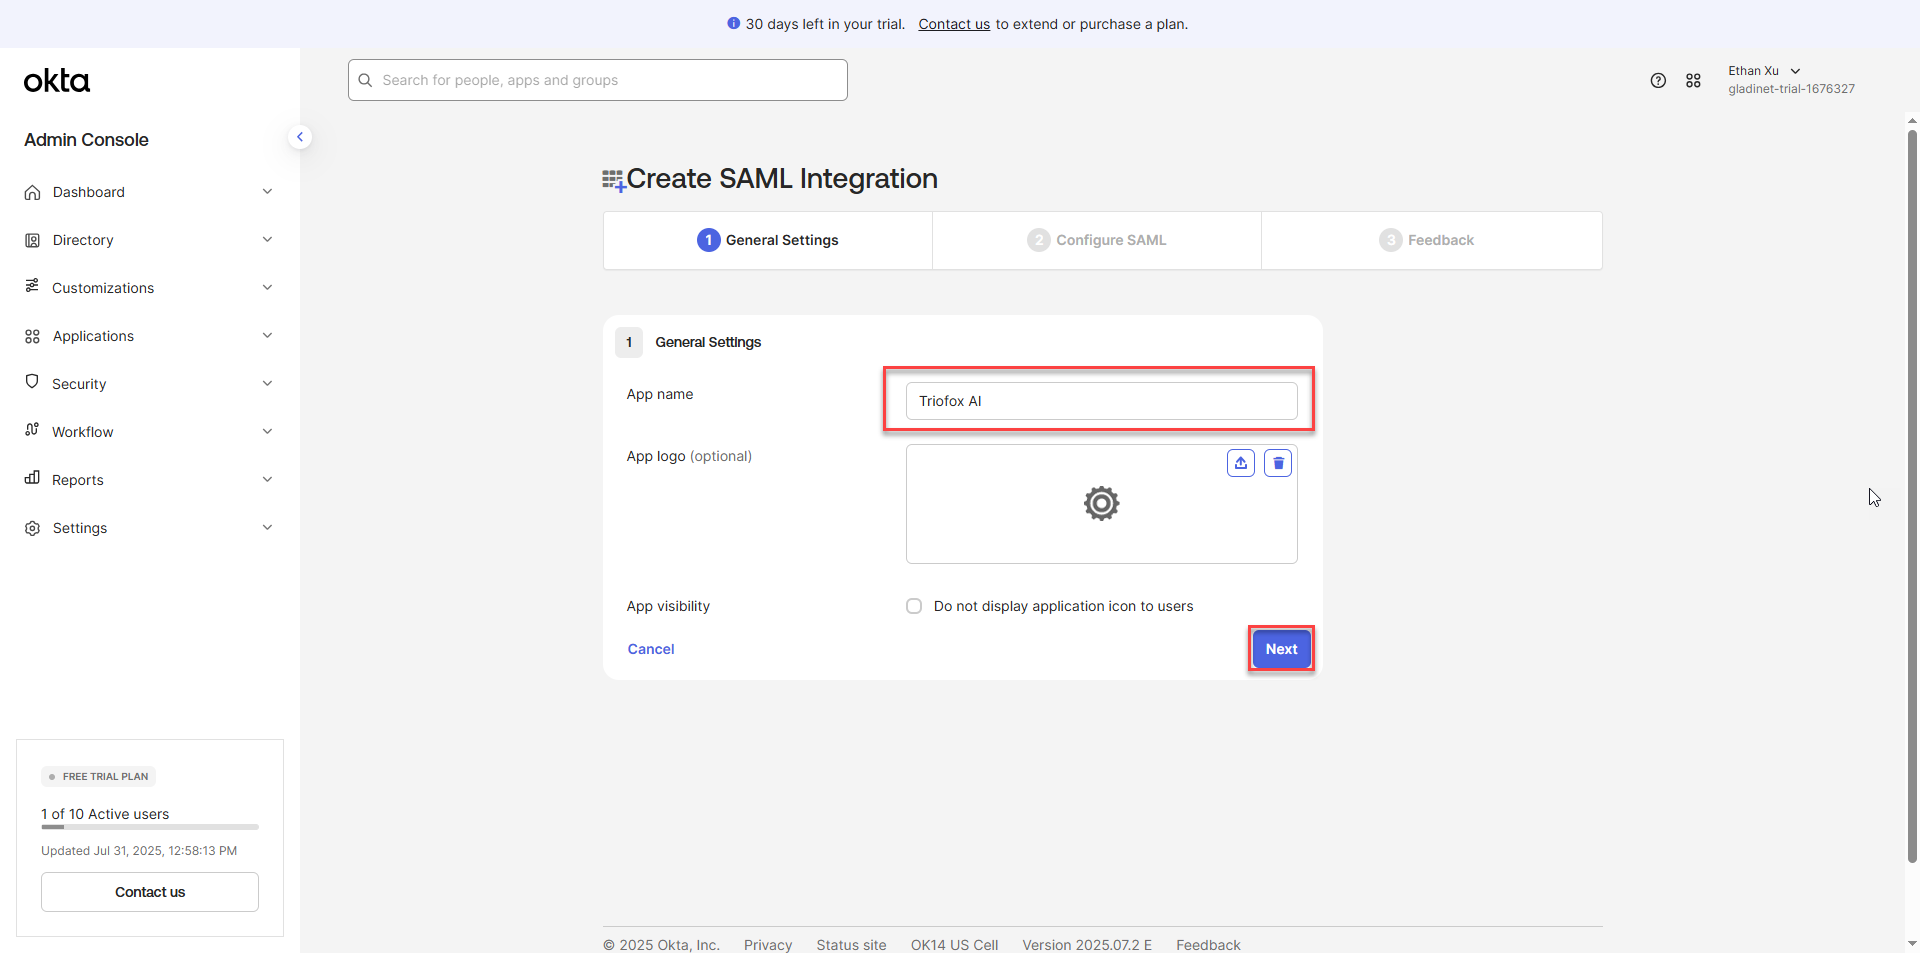Screen dimensions: 1920x953
Task: Expand the Applications menu chevron
Action: 267,336
